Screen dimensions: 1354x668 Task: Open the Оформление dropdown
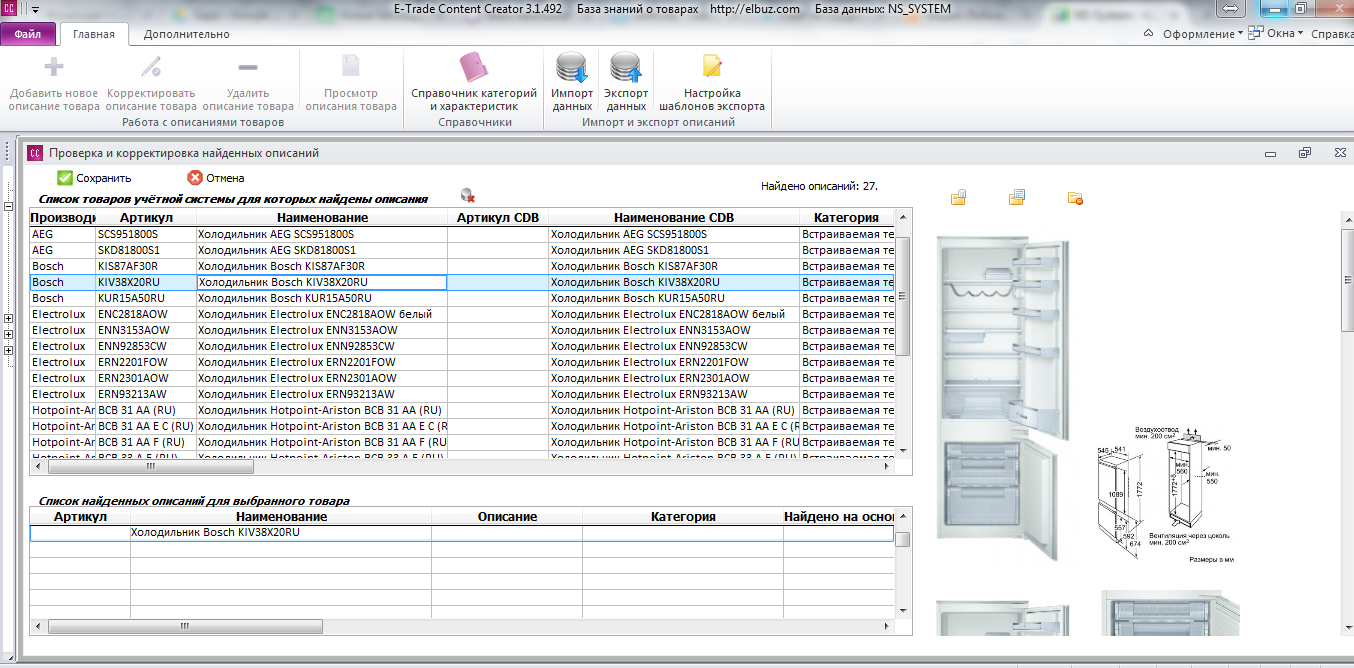[x=1202, y=34]
